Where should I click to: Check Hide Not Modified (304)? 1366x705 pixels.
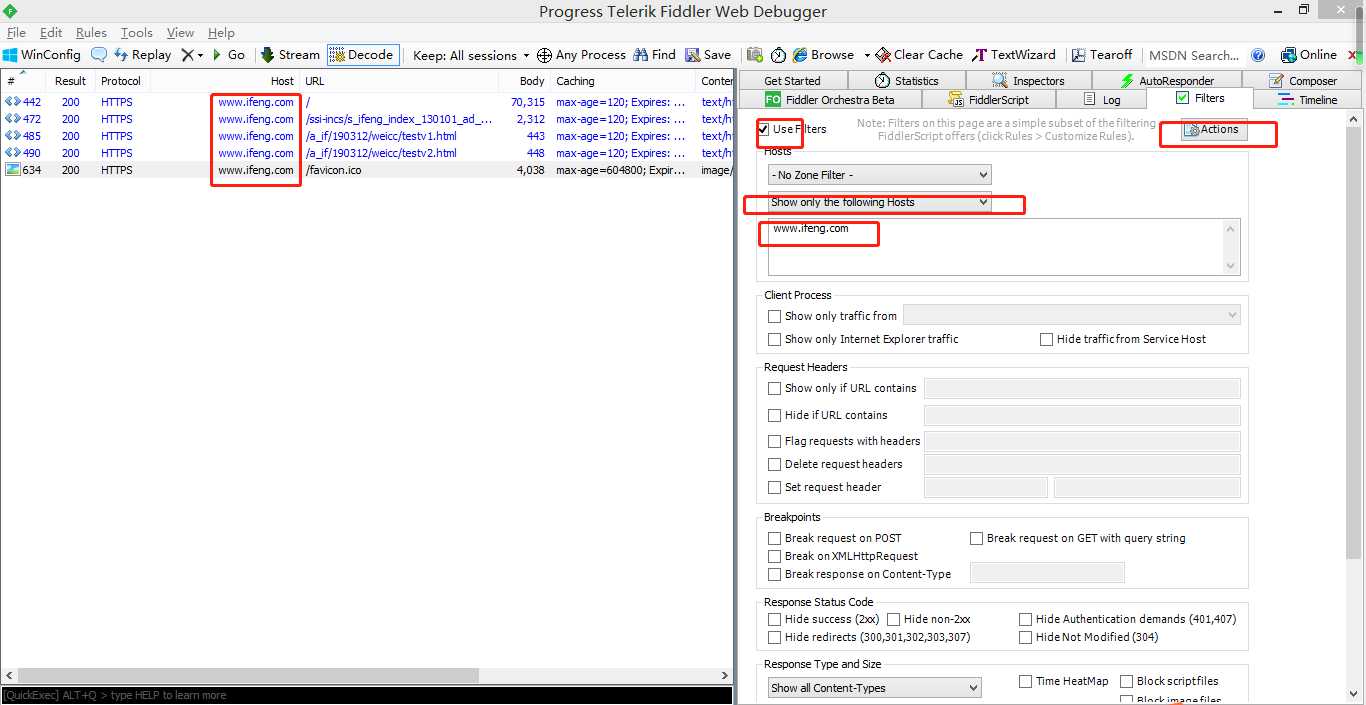tap(1025, 637)
